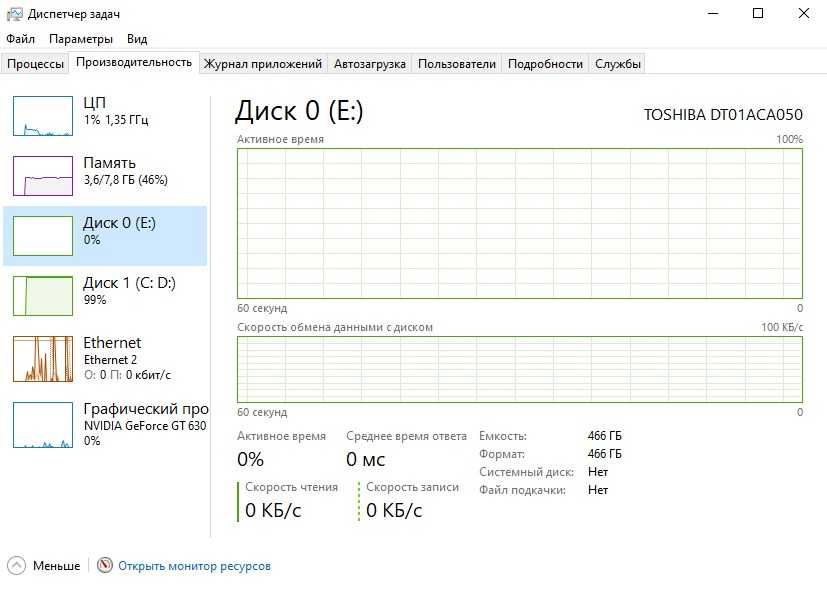Viewport: 827px width, 590px height.
Task: Select the NVIDIA GeForce GPU graph thumbnail
Action: 43,424
